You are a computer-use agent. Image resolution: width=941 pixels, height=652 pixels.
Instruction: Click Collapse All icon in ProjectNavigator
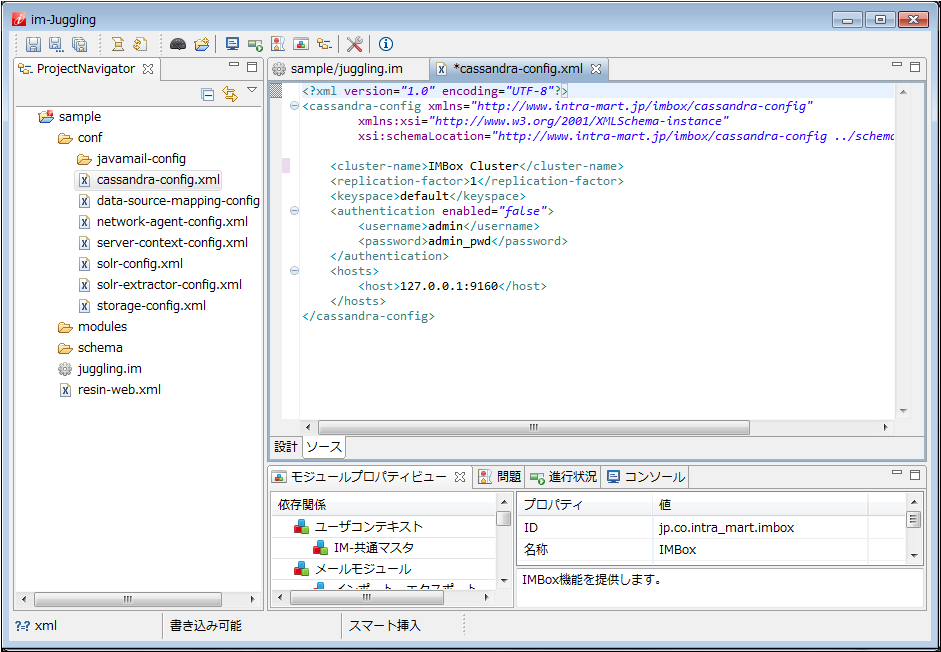point(208,94)
